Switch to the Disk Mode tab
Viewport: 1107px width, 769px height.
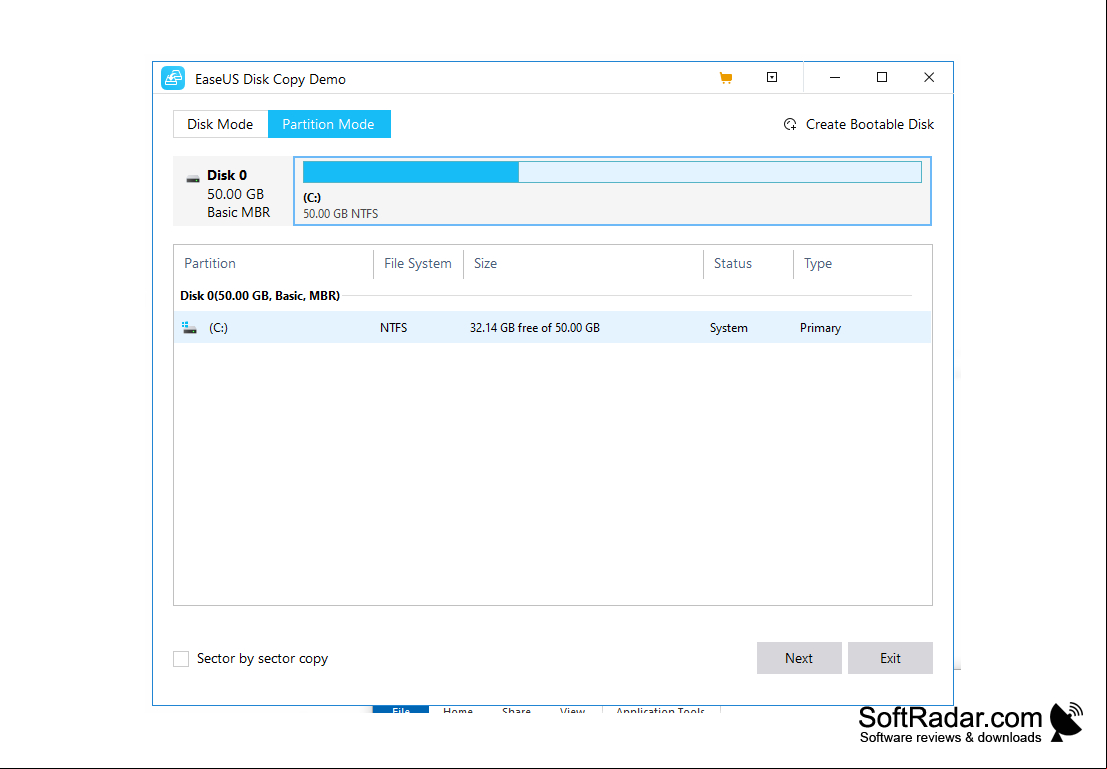(x=220, y=124)
